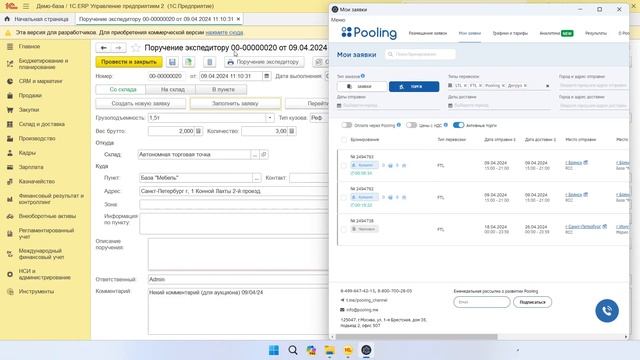Click the ellipsis button in the Пункт field
Screen dimensions: 640x360
[256, 178]
